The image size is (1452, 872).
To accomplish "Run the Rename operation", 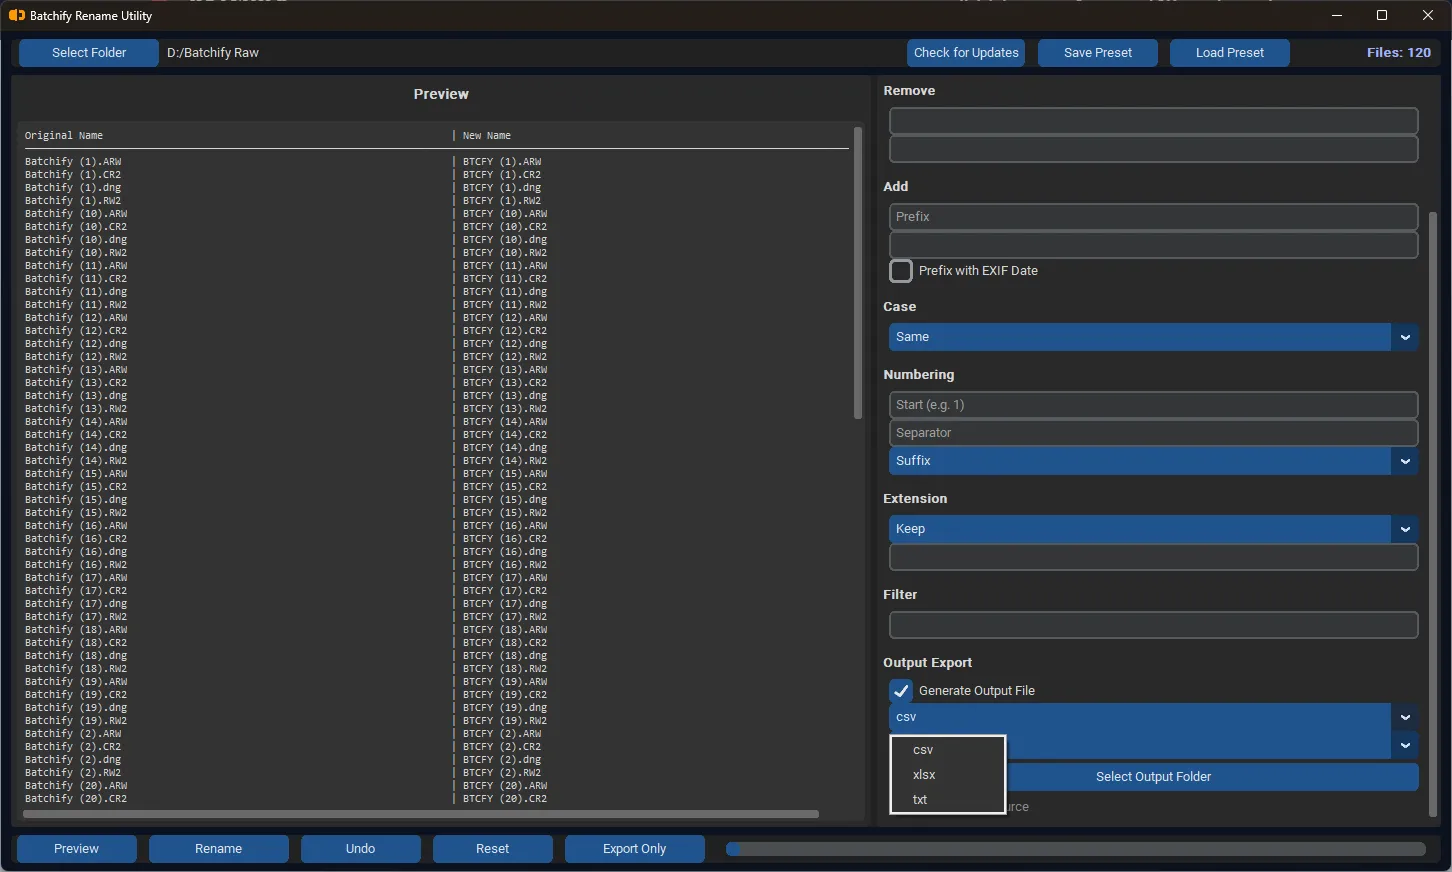I will click(218, 848).
